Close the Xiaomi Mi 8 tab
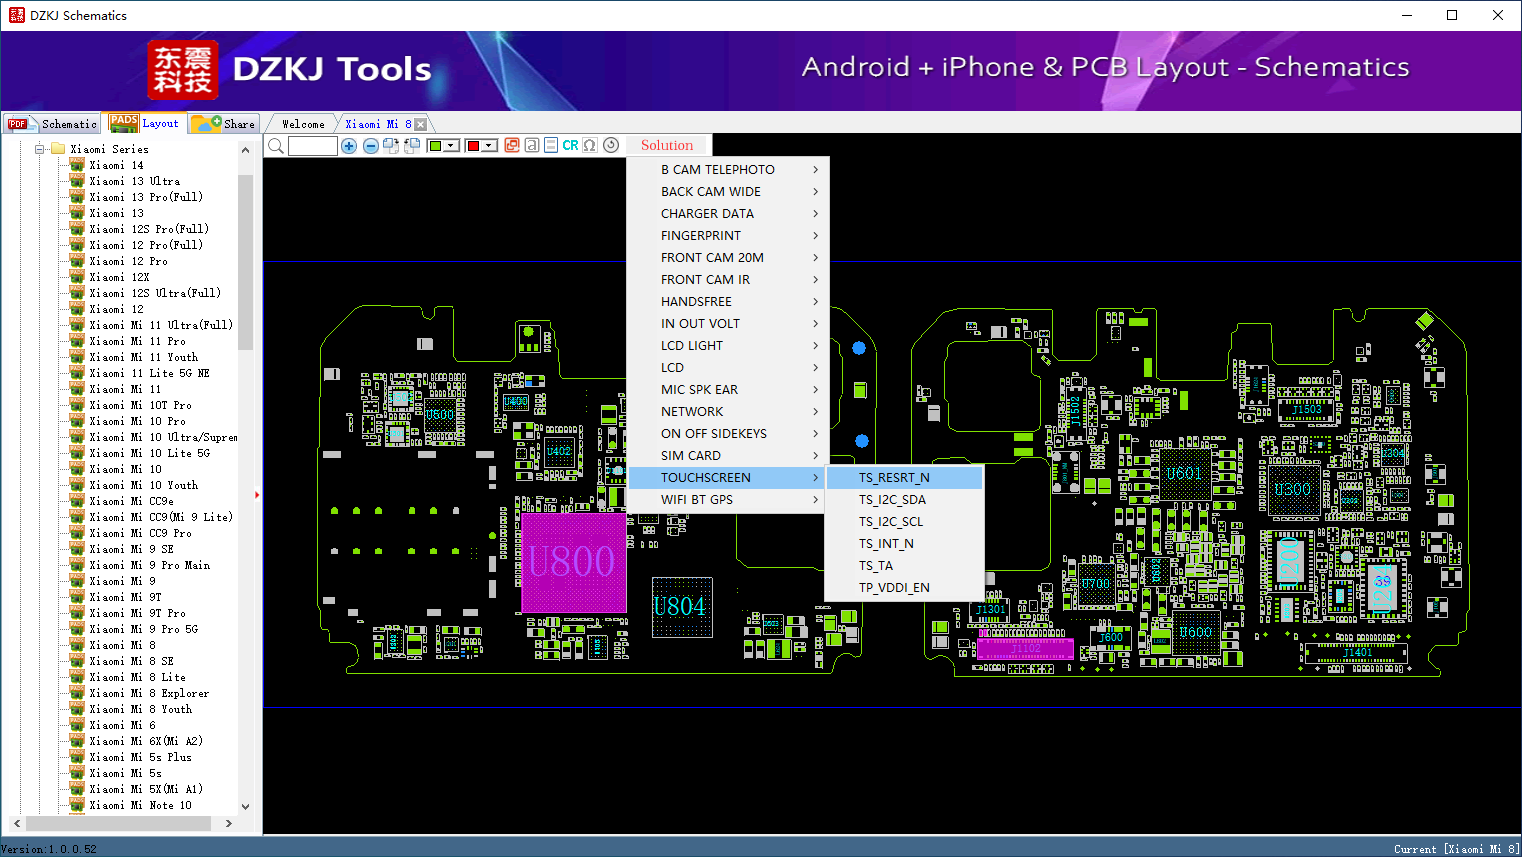 pyautogui.click(x=420, y=124)
